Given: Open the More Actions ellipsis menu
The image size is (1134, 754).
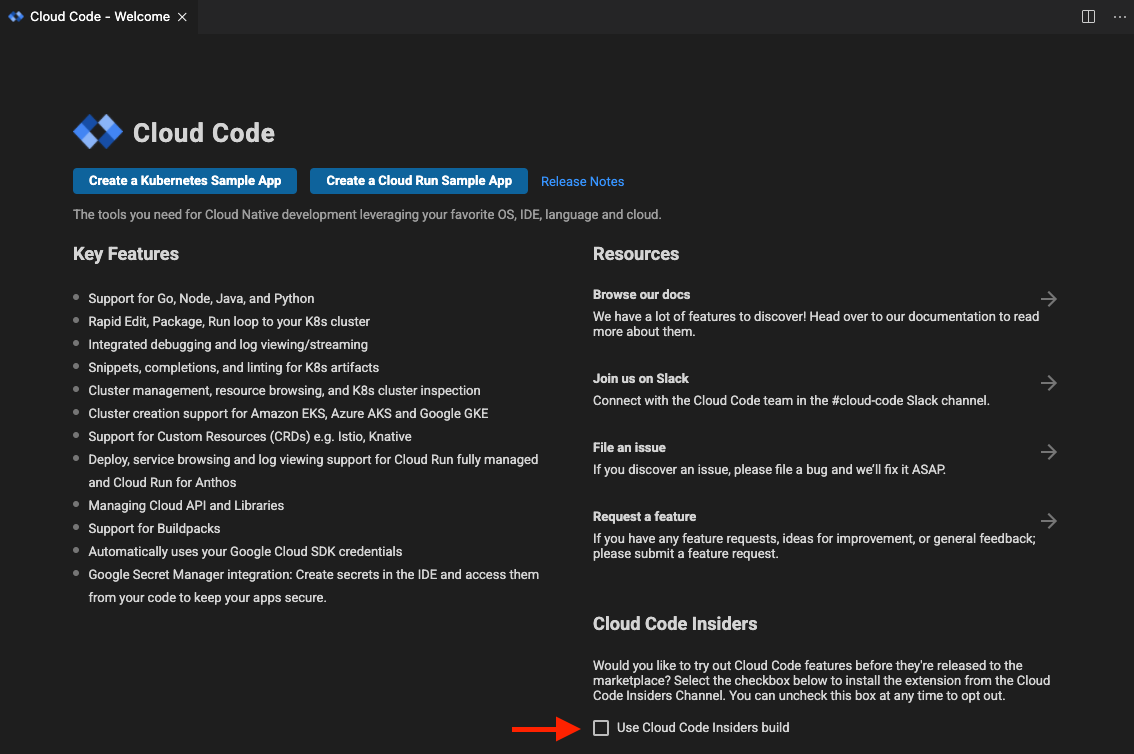Looking at the screenshot, I should [1119, 17].
